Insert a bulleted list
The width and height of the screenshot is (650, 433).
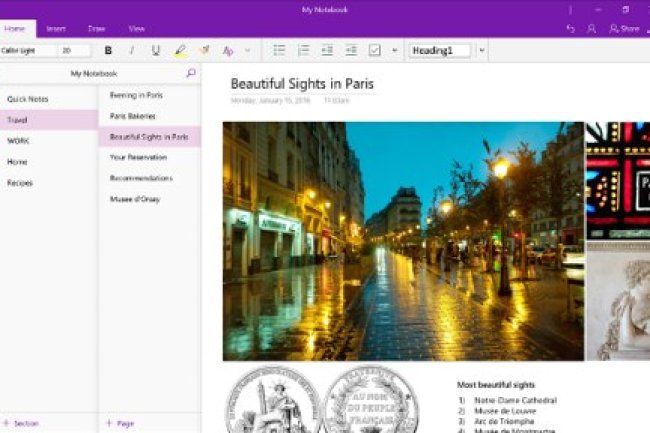click(x=279, y=51)
